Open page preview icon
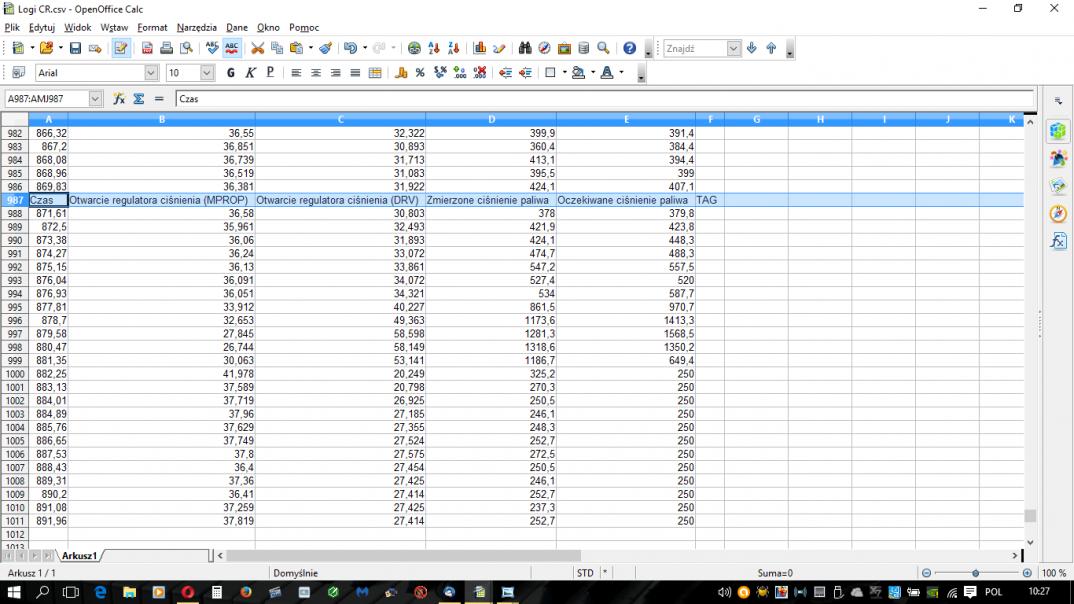The width and height of the screenshot is (1074, 604). pos(186,49)
